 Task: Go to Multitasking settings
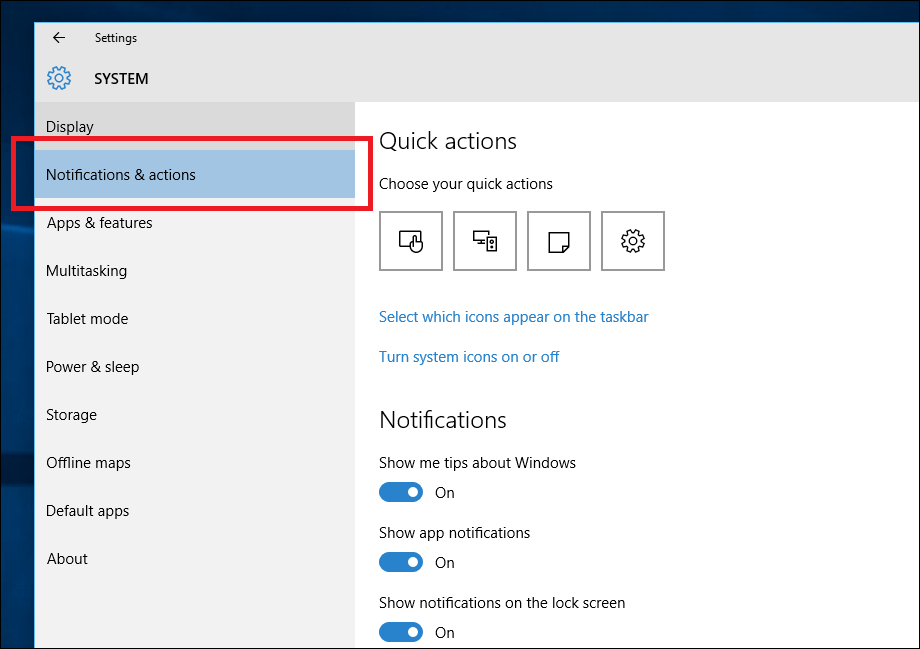(x=195, y=271)
